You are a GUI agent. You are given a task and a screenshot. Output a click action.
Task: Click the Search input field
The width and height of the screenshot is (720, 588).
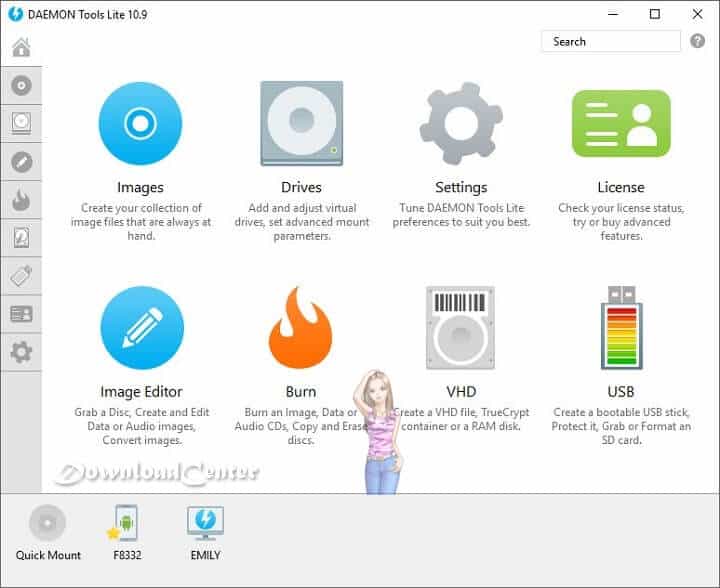611,41
